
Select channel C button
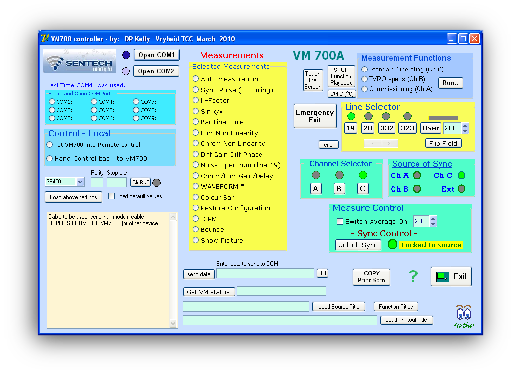(x=363, y=189)
